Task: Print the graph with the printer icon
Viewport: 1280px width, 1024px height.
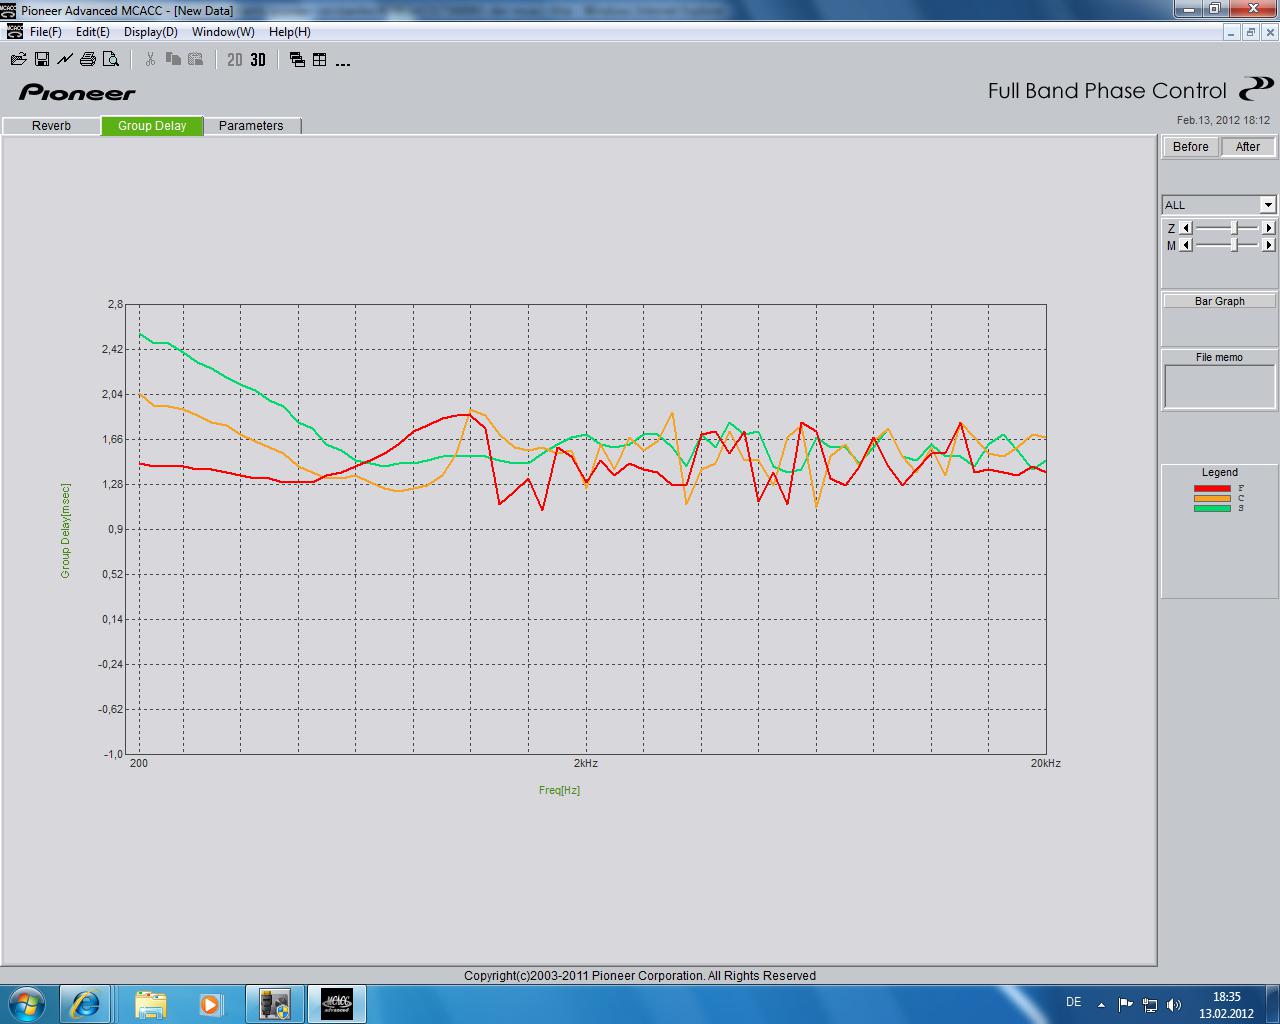Action: [x=88, y=60]
